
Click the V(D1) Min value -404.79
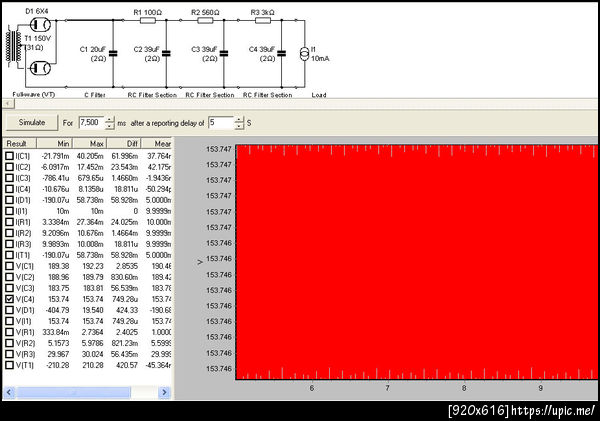[x=57, y=310]
